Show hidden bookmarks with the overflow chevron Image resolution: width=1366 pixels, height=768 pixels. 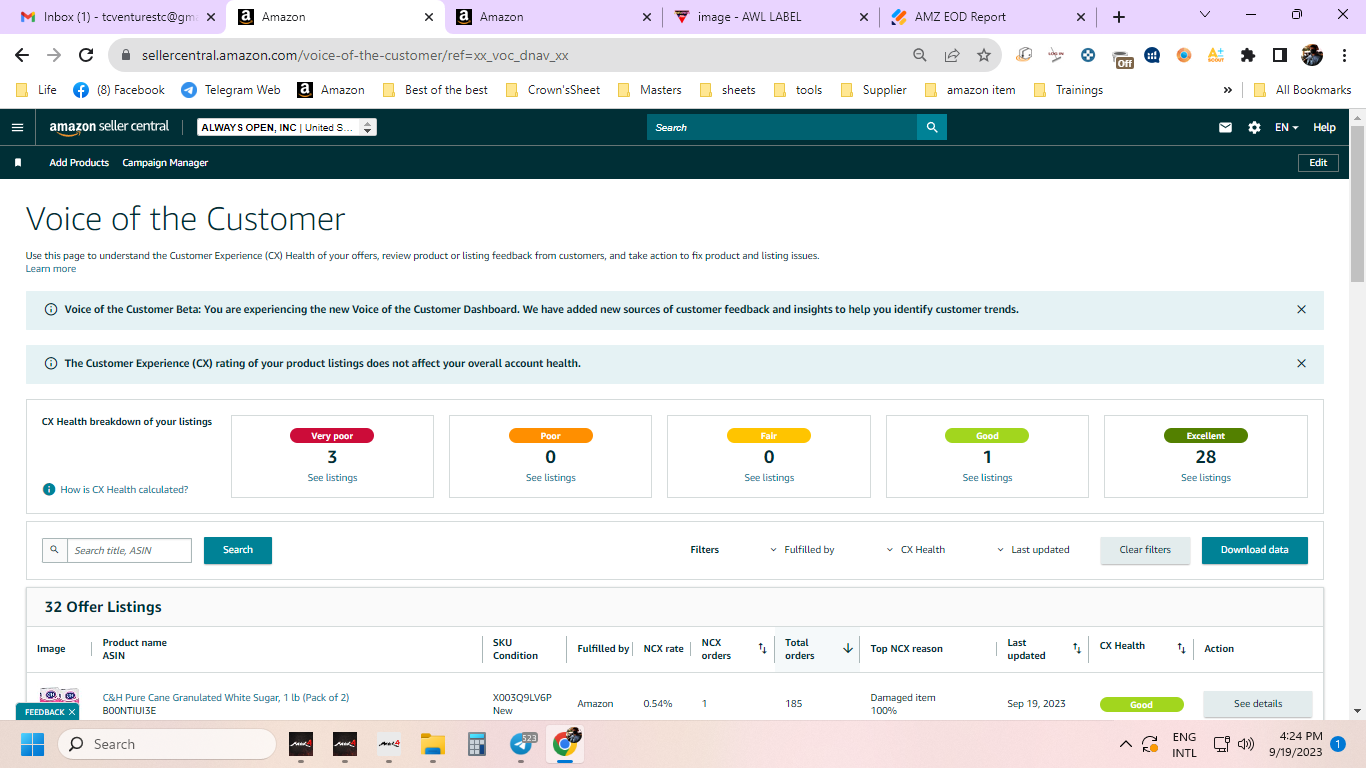[1227, 90]
